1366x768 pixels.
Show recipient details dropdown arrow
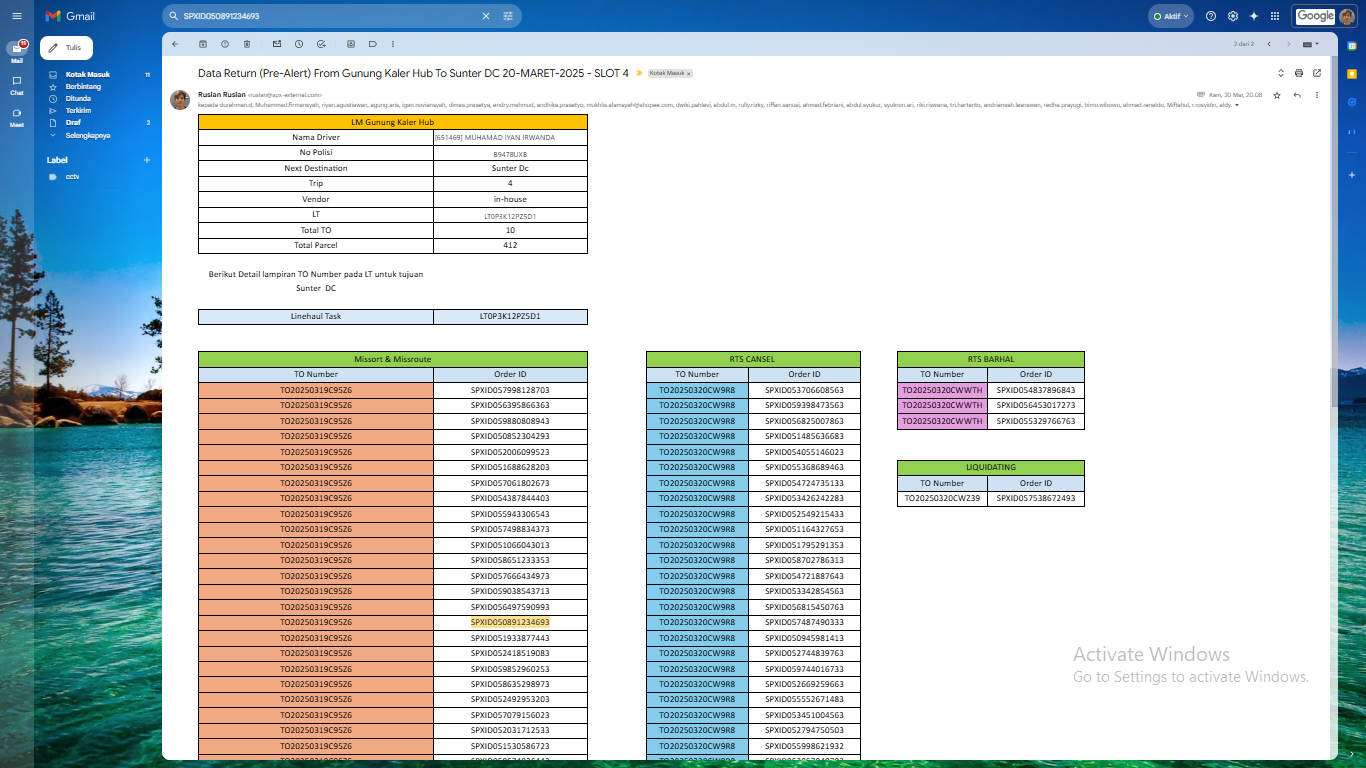1237,105
